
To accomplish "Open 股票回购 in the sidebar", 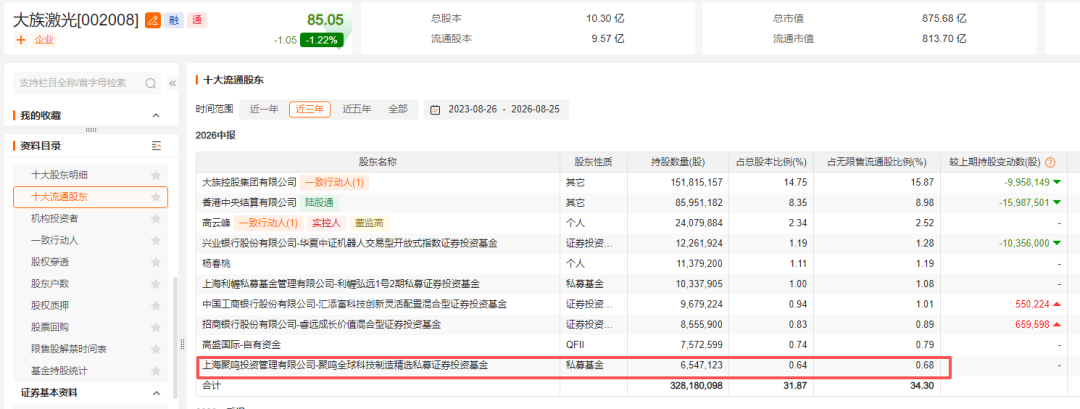I will click(50, 327).
